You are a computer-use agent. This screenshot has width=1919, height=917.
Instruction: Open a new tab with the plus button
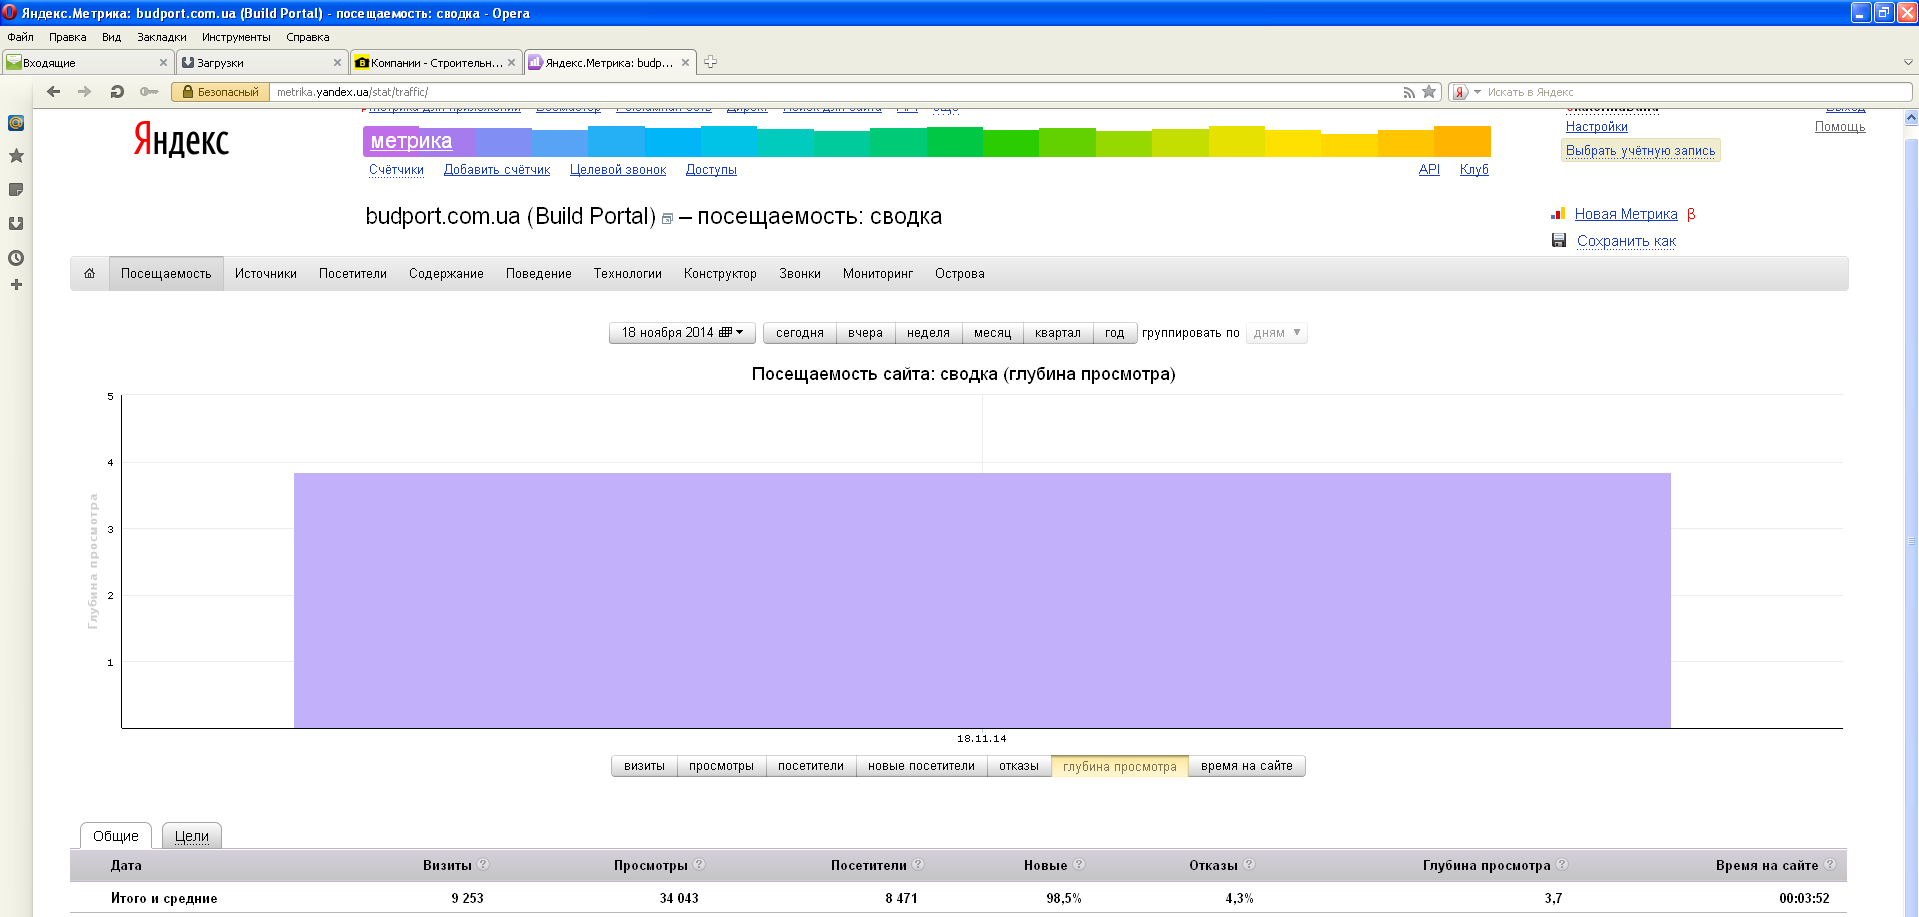pos(710,62)
